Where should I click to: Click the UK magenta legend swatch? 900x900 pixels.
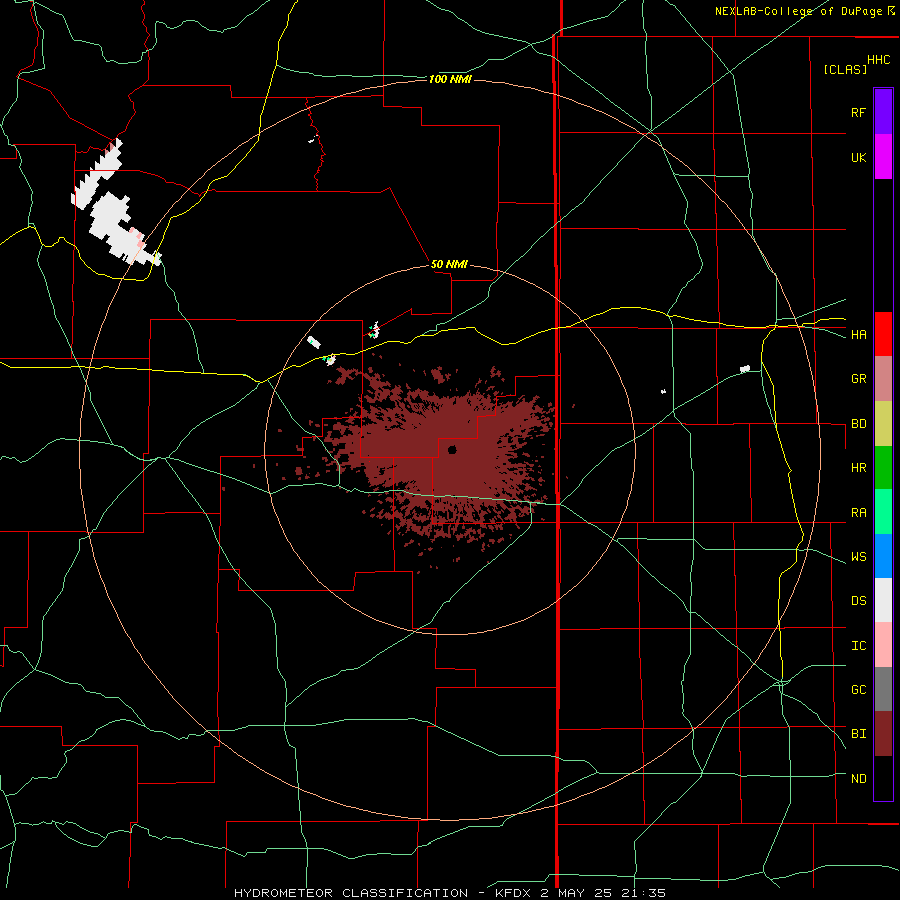point(883,157)
